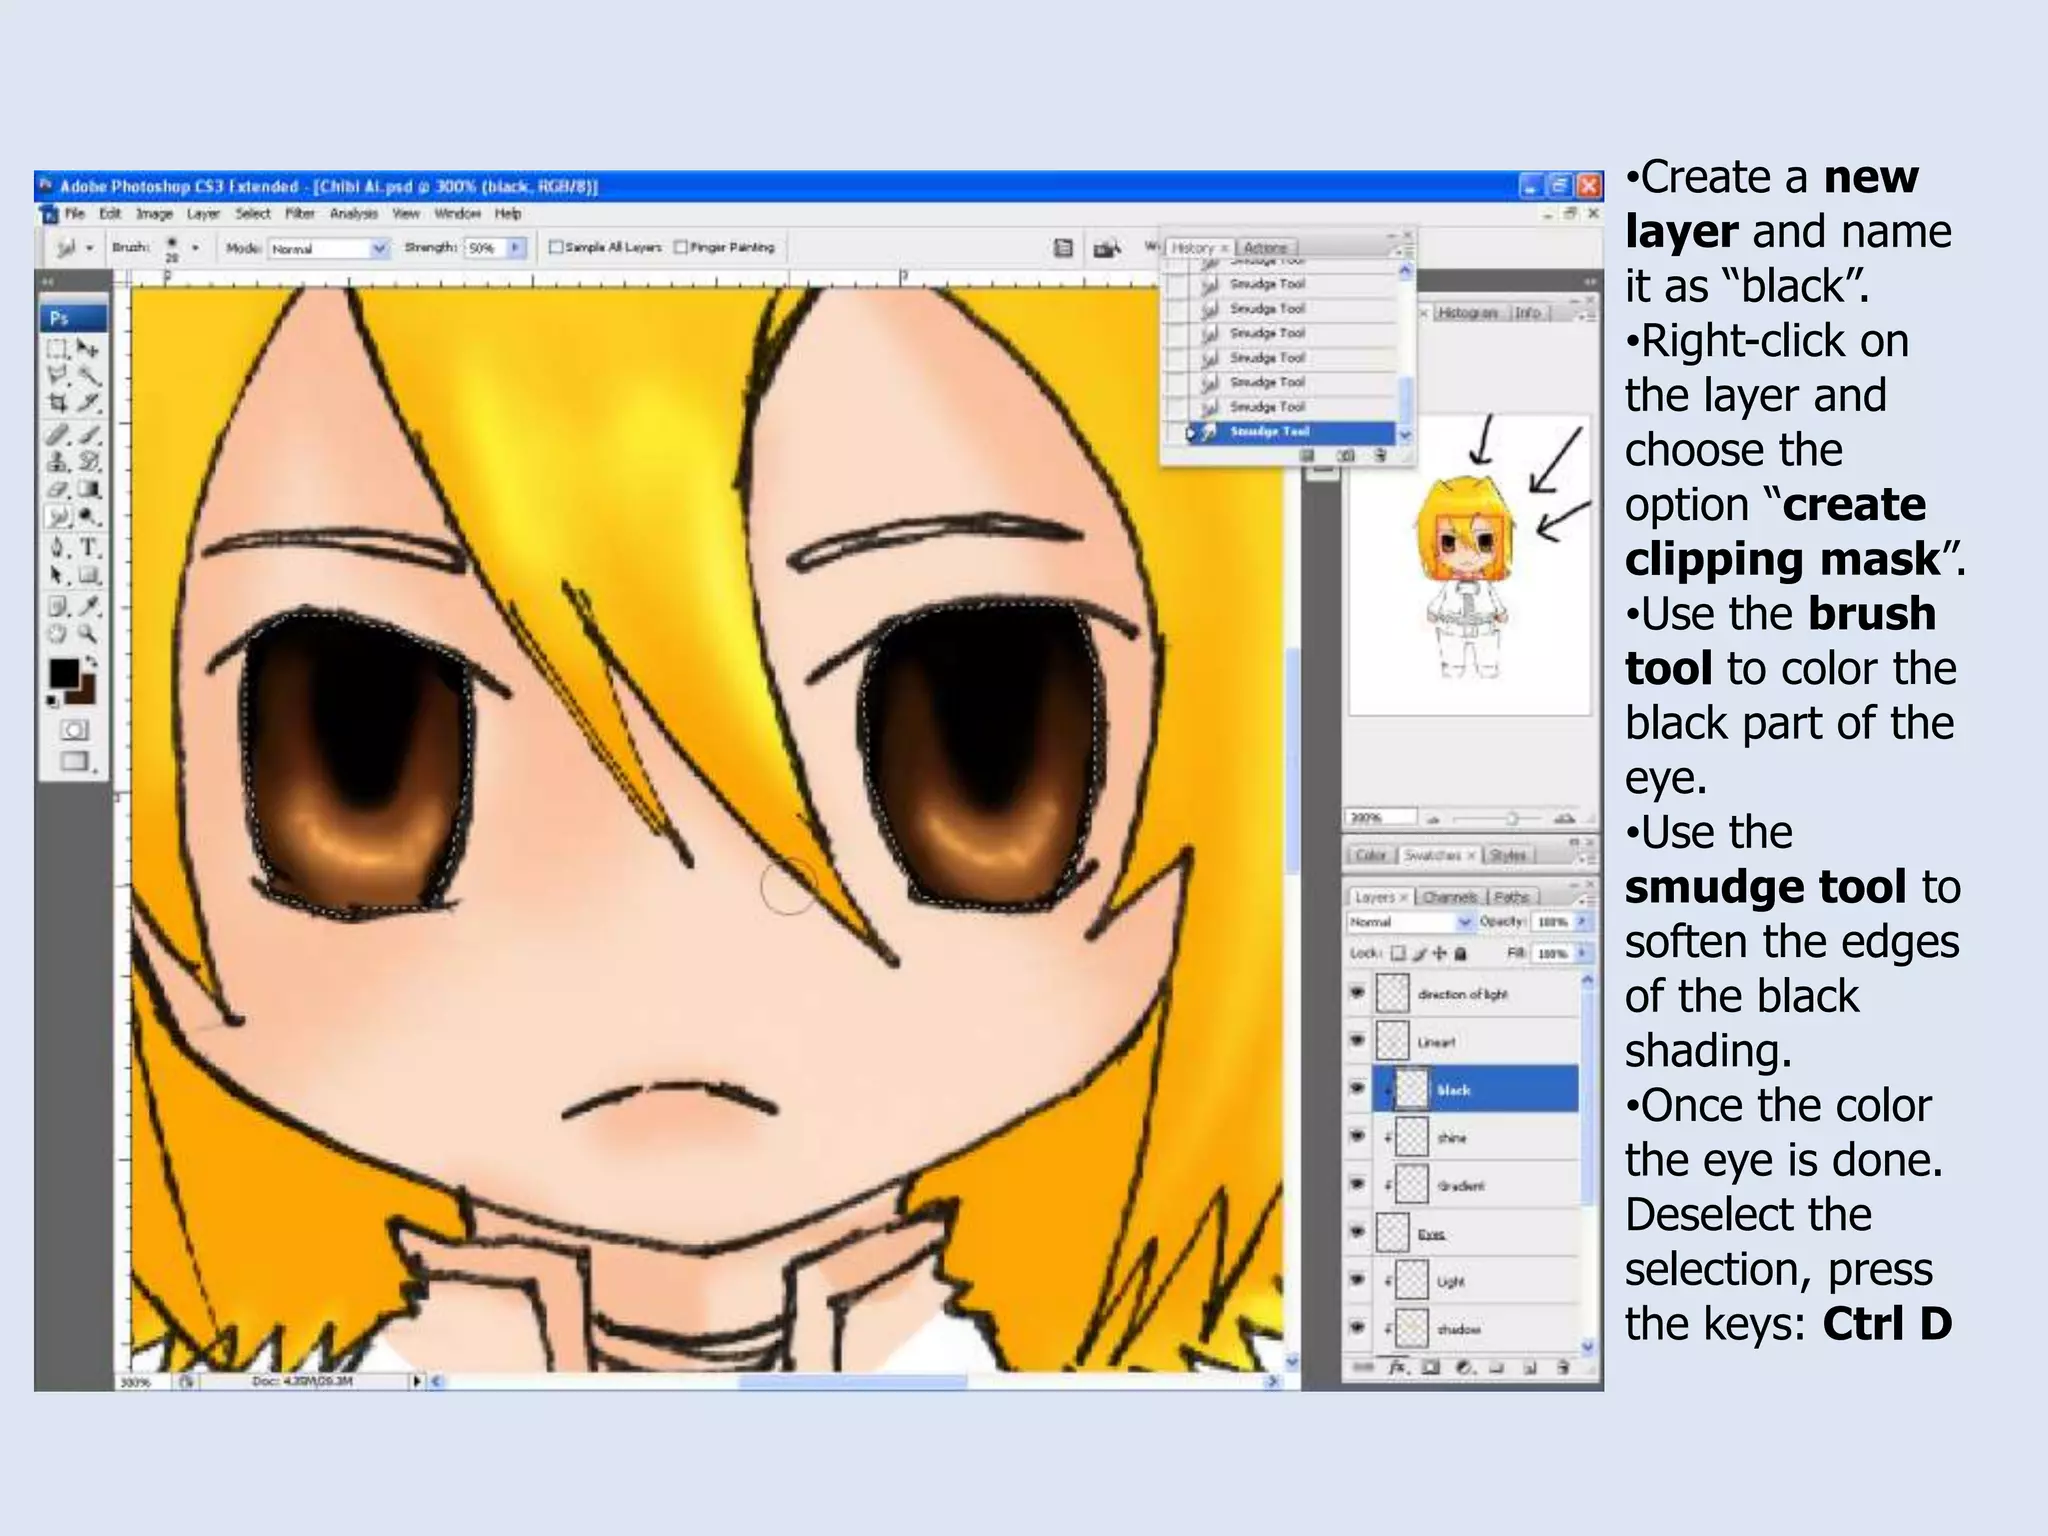Select the Clone Stamp tool

point(57,462)
